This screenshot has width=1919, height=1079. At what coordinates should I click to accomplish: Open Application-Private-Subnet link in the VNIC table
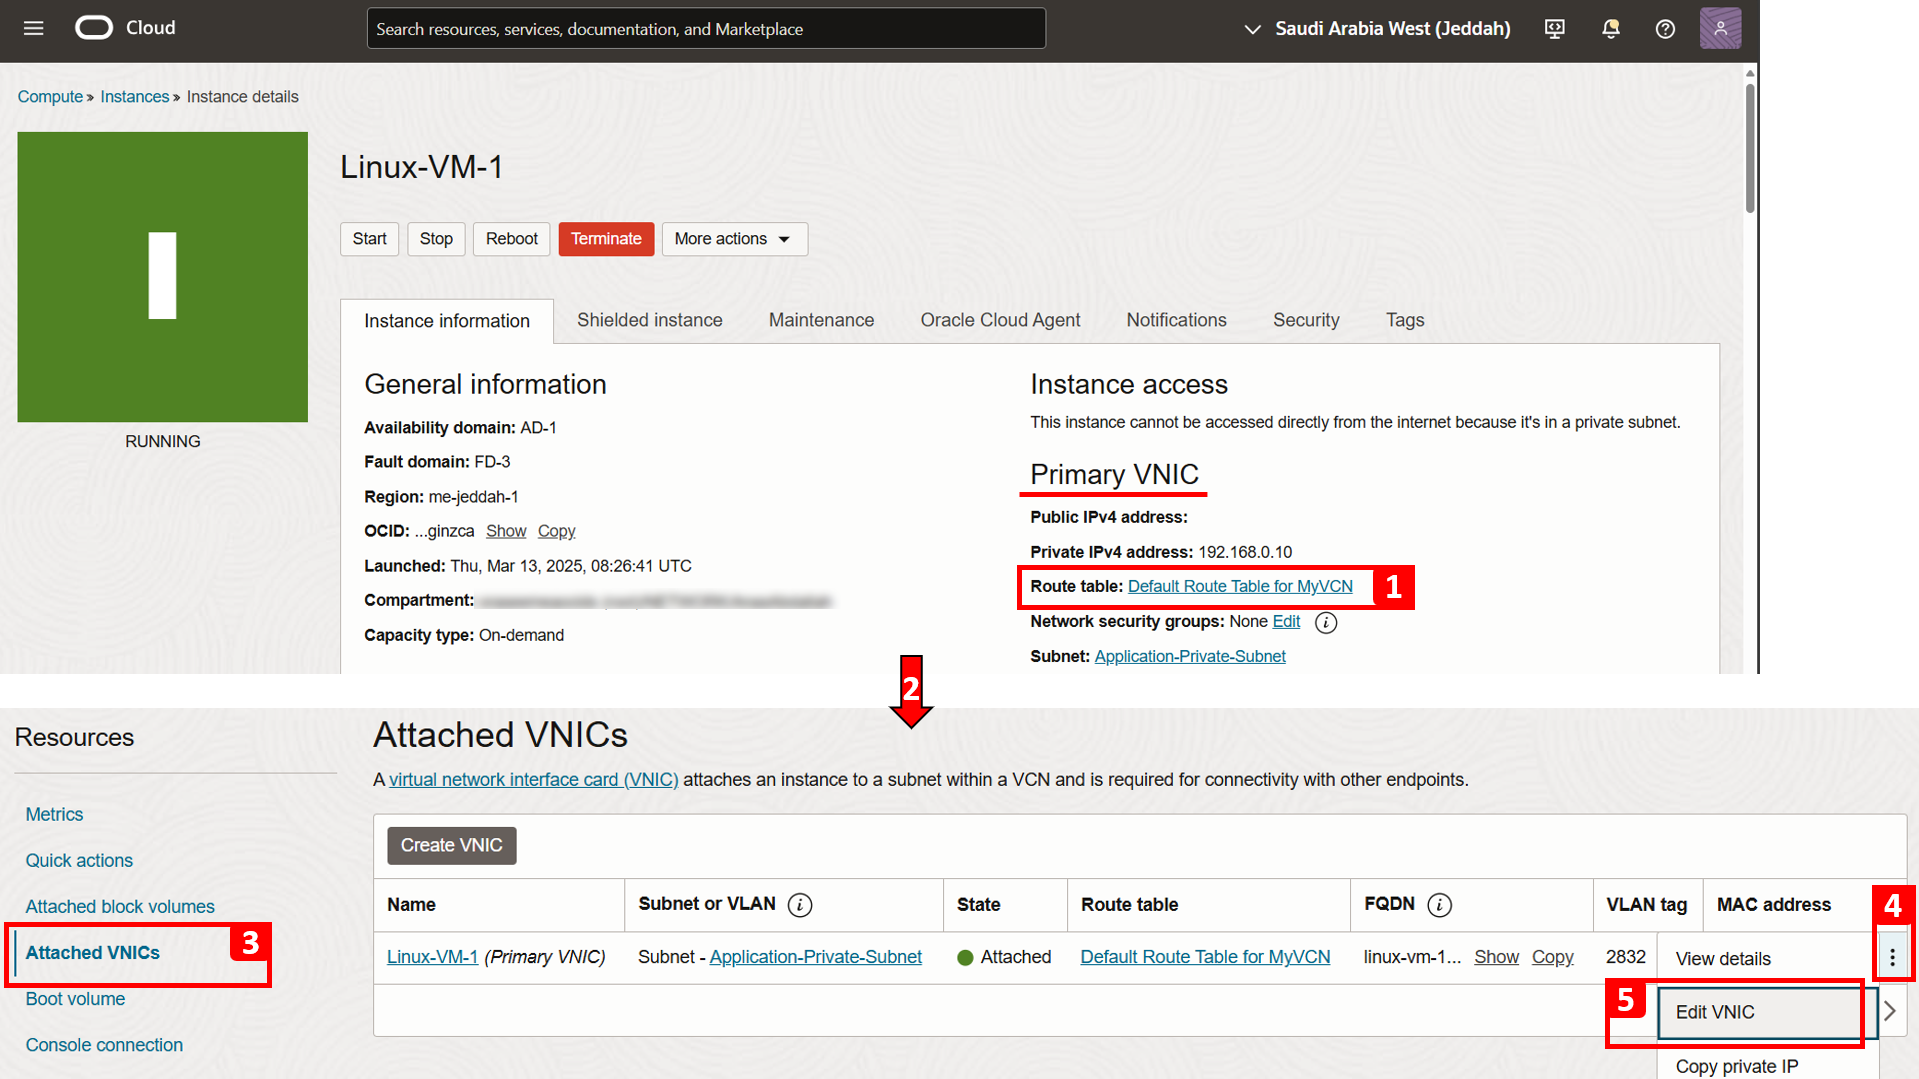(x=815, y=957)
